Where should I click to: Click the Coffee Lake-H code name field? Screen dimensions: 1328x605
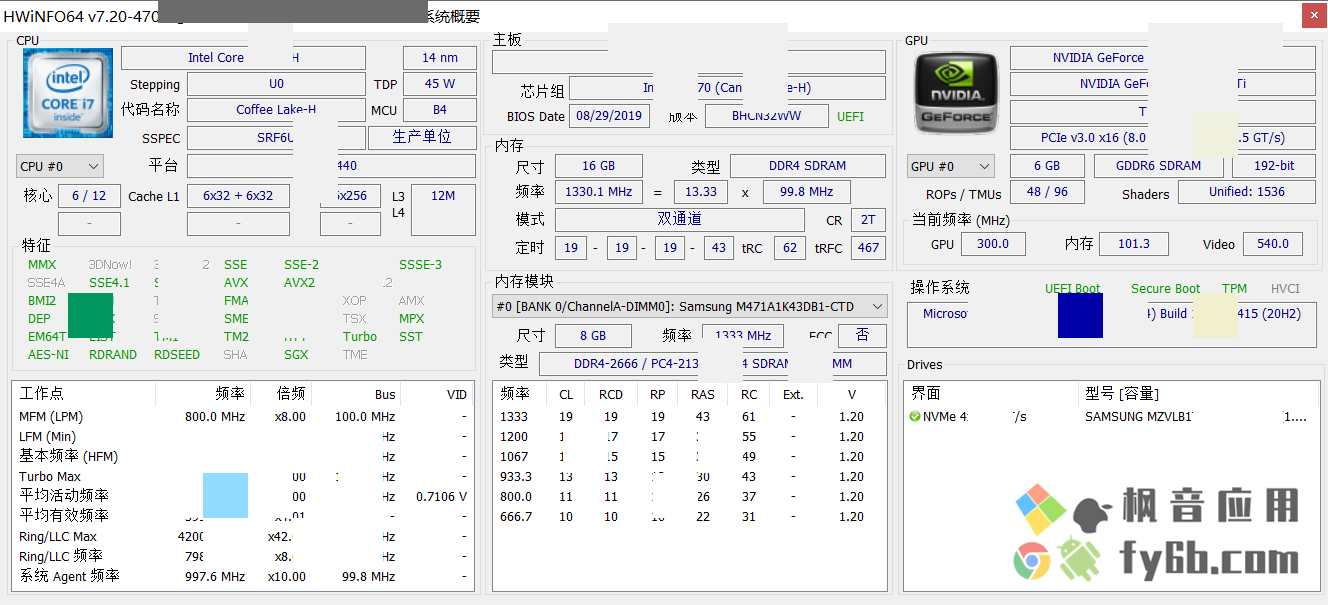tap(276, 110)
